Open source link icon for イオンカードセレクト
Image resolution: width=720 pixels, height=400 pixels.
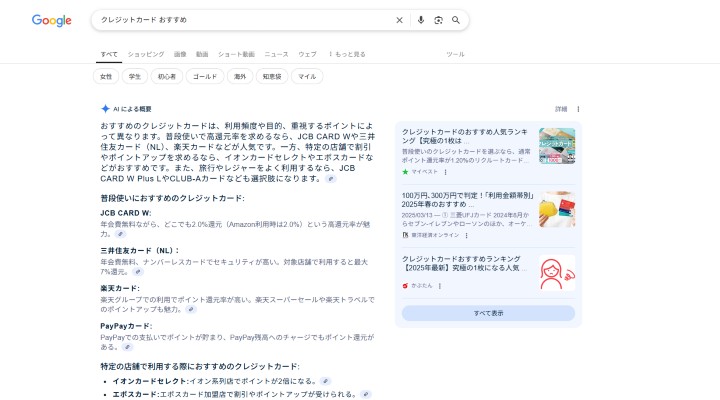pyautogui.click(x=325, y=381)
